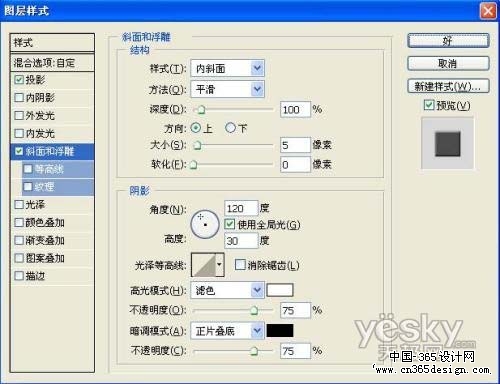Select the 投影 row label in styles list
Image resolution: width=500 pixels, height=384 pixels.
35,80
